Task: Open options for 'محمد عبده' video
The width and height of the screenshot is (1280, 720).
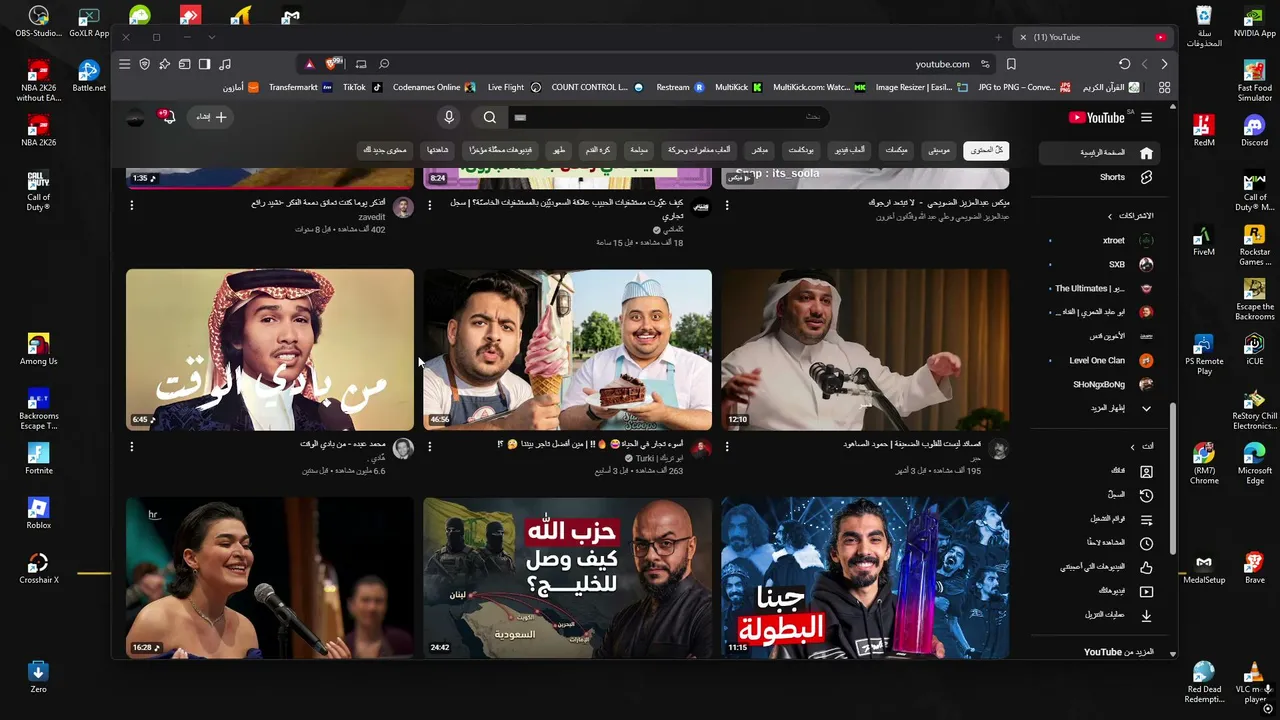Action: (132, 447)
